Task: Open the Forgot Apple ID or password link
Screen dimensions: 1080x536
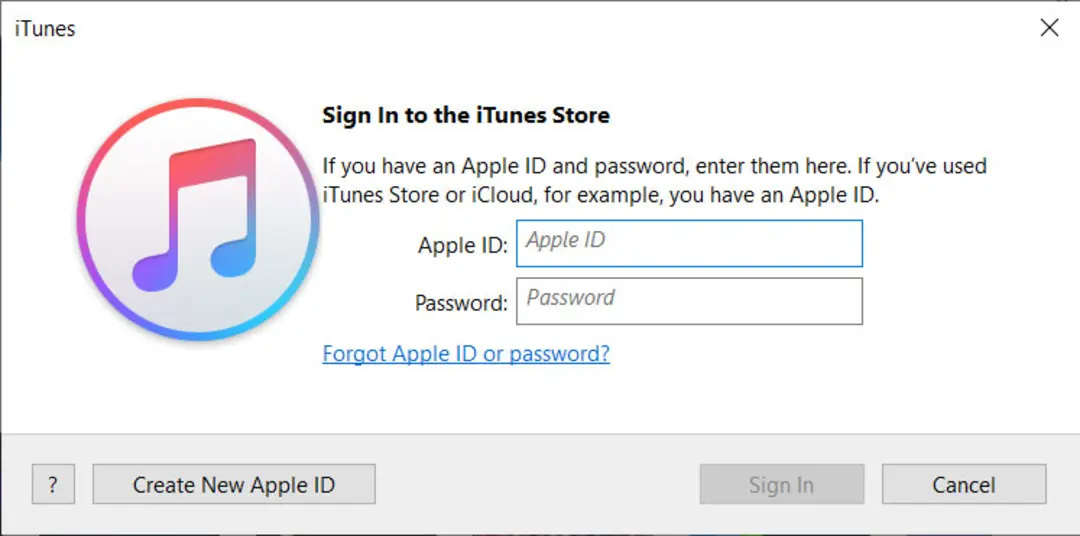Action: point(466,354)
